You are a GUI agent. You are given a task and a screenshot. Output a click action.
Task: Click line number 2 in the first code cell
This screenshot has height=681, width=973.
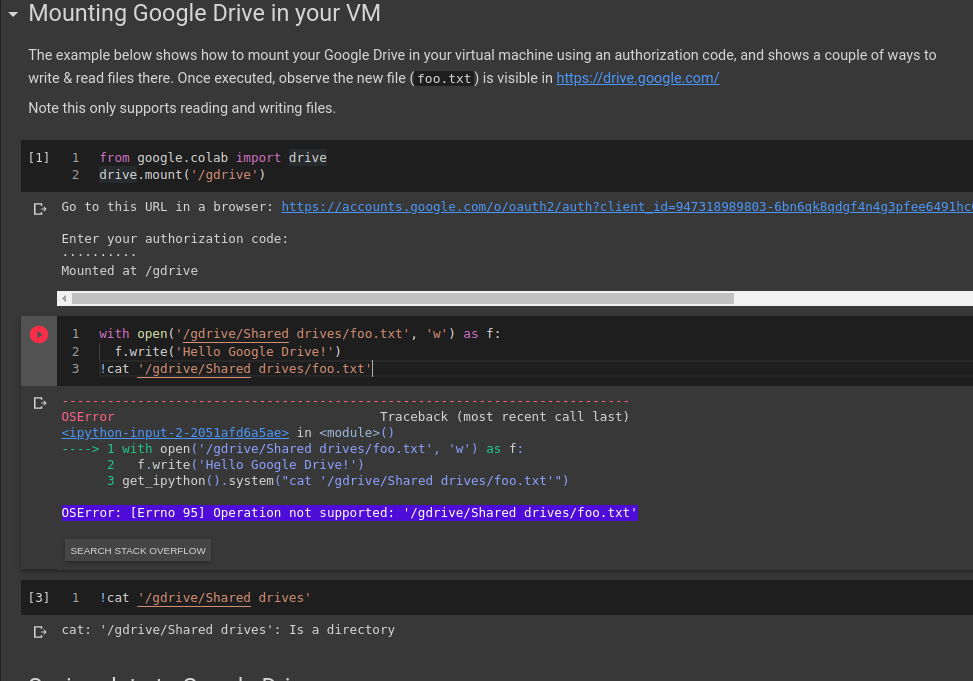coord(75,173)
